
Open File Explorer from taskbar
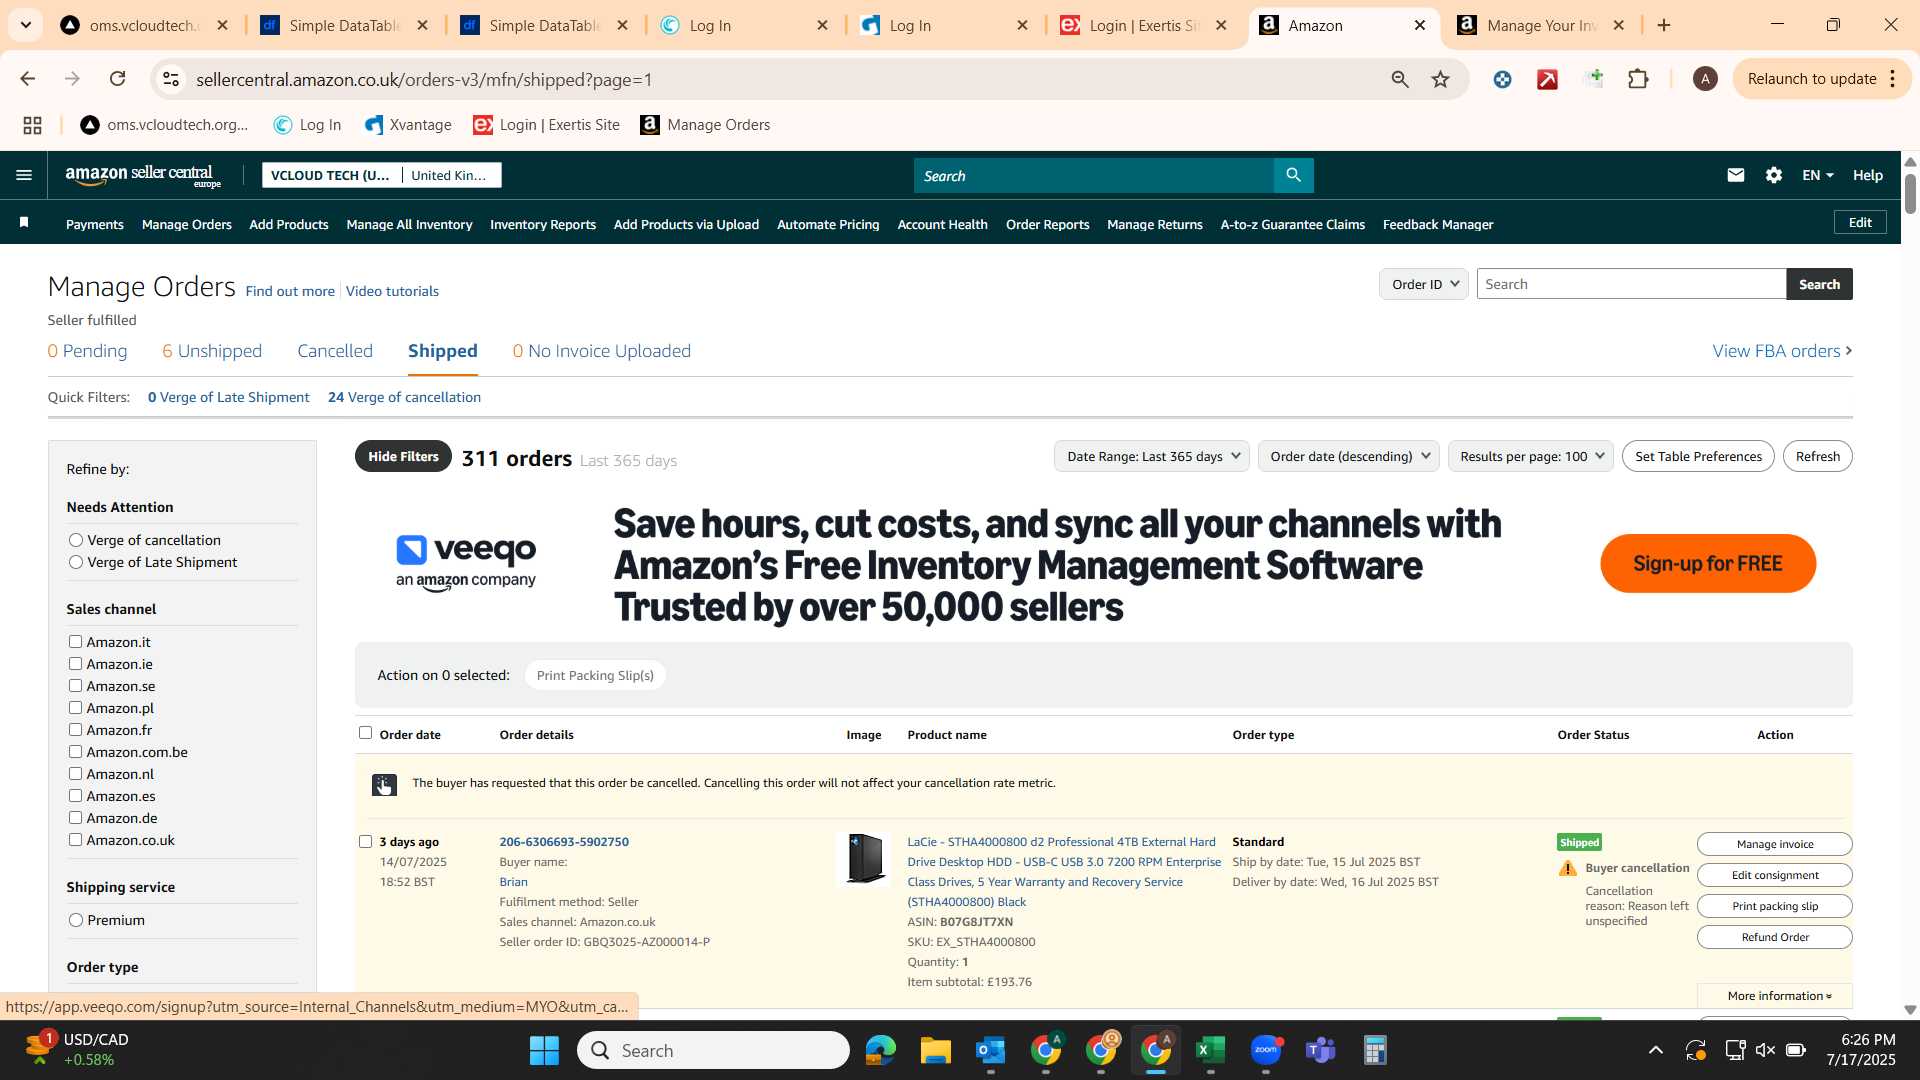935,1050
